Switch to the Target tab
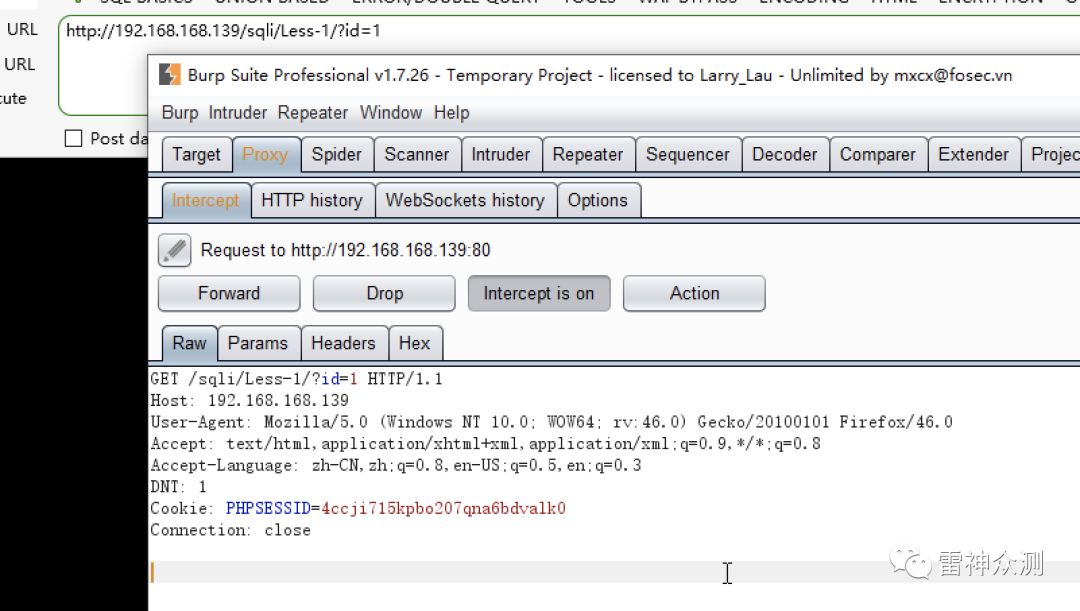 [x=196, y=154]
